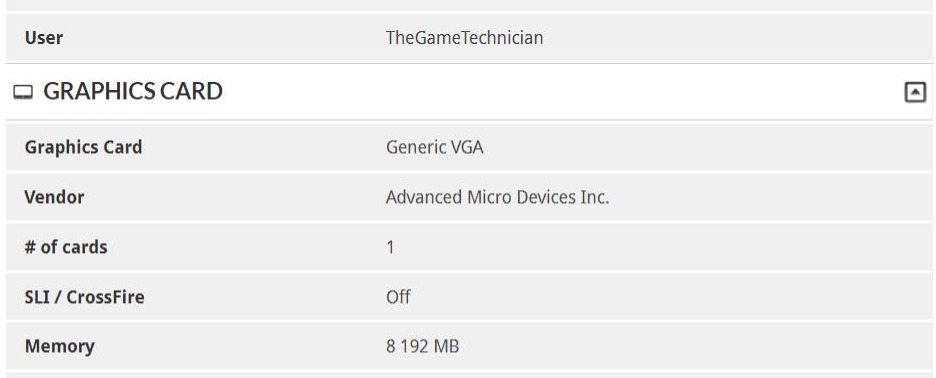Click the empty space in Vendor row

(770, 197)
